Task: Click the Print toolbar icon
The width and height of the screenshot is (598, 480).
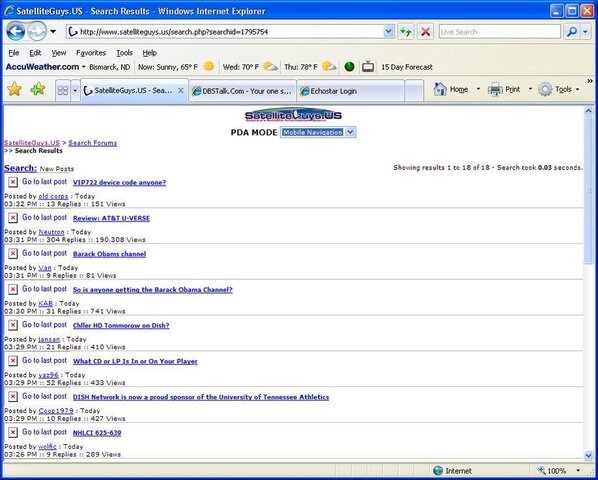Action: point(495,90)
